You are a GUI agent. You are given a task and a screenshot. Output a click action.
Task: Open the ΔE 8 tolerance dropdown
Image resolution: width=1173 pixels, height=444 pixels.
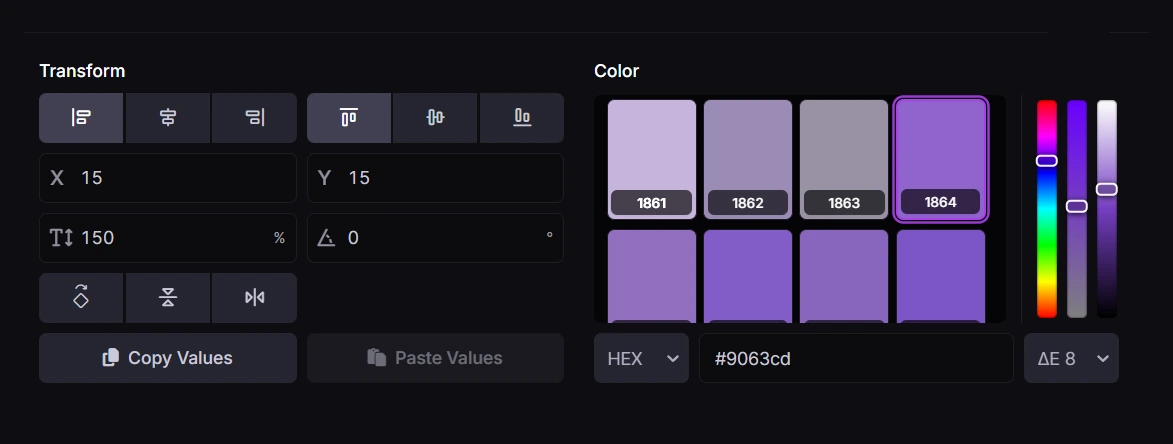coord(1071,358)
